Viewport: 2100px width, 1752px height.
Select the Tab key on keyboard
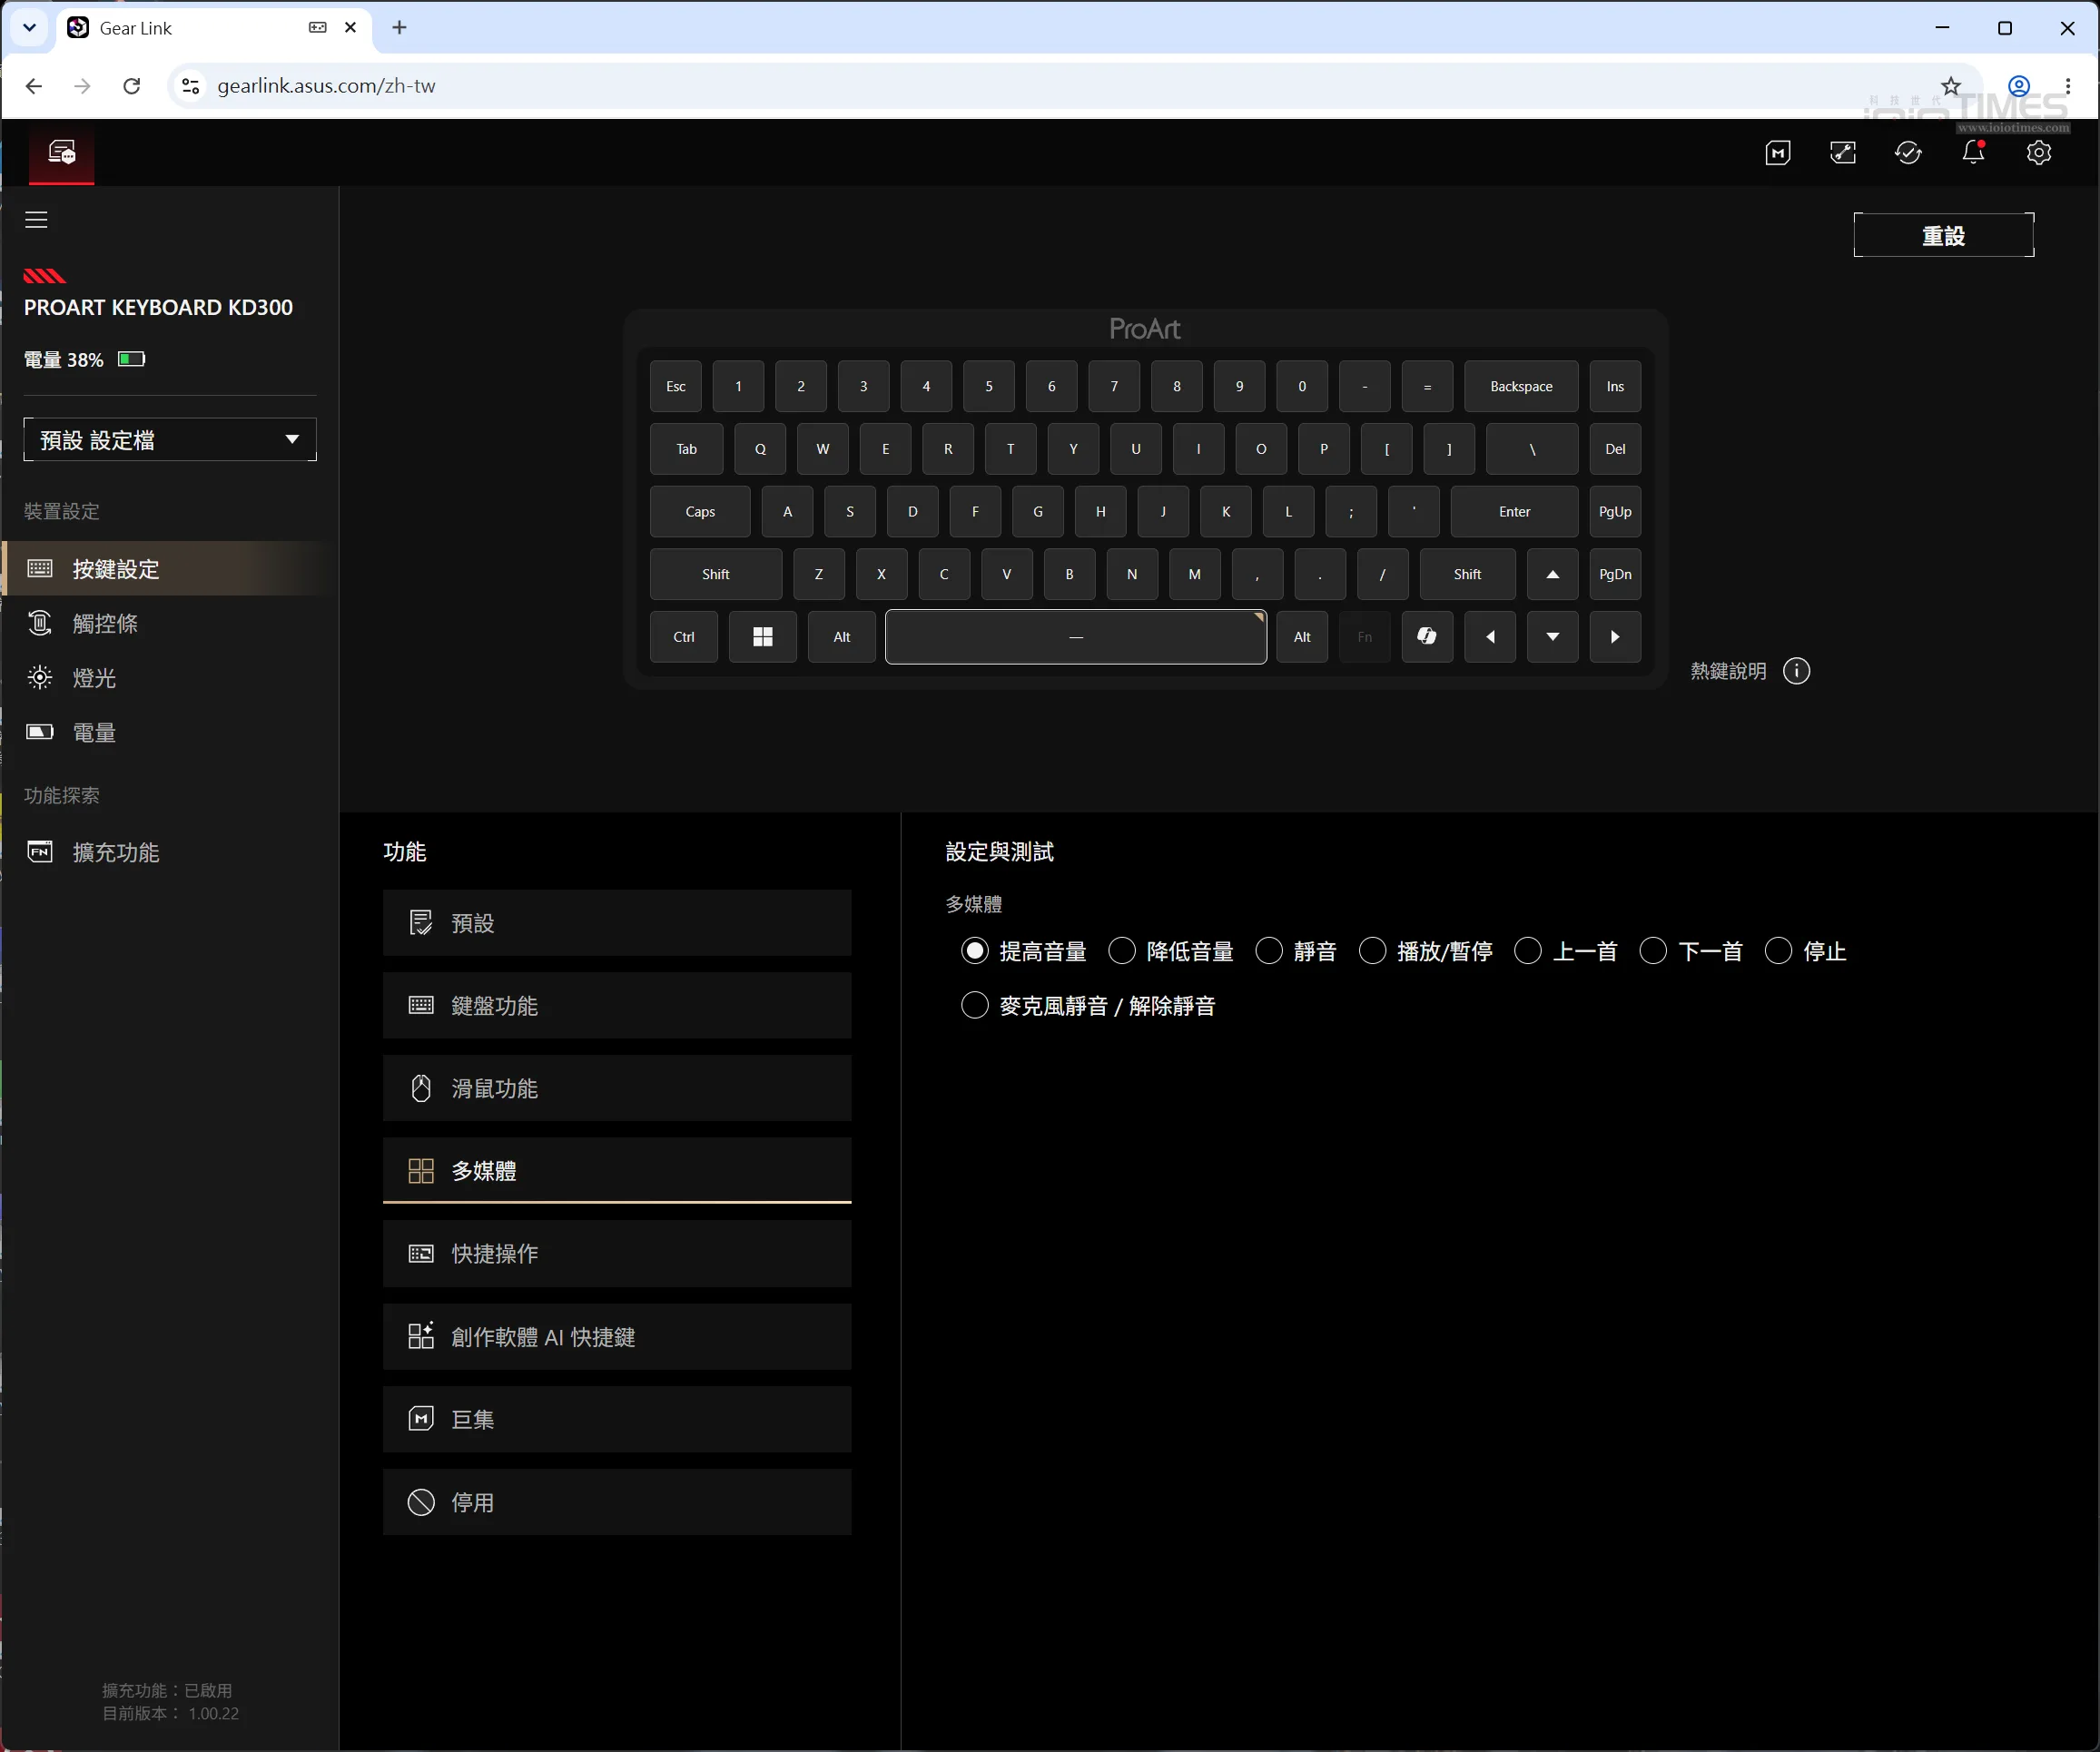click(686, 449)
